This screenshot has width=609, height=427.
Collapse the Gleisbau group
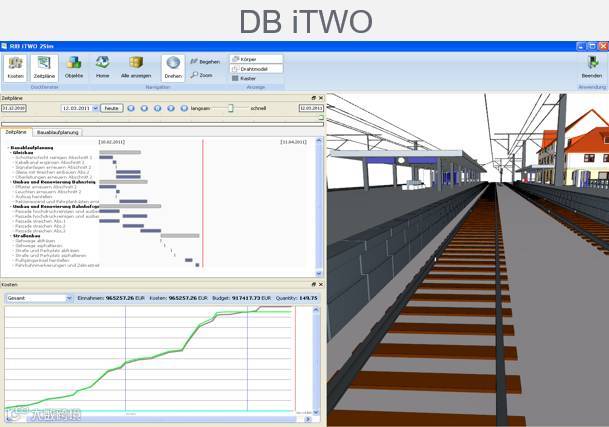(x=10, y=153)
